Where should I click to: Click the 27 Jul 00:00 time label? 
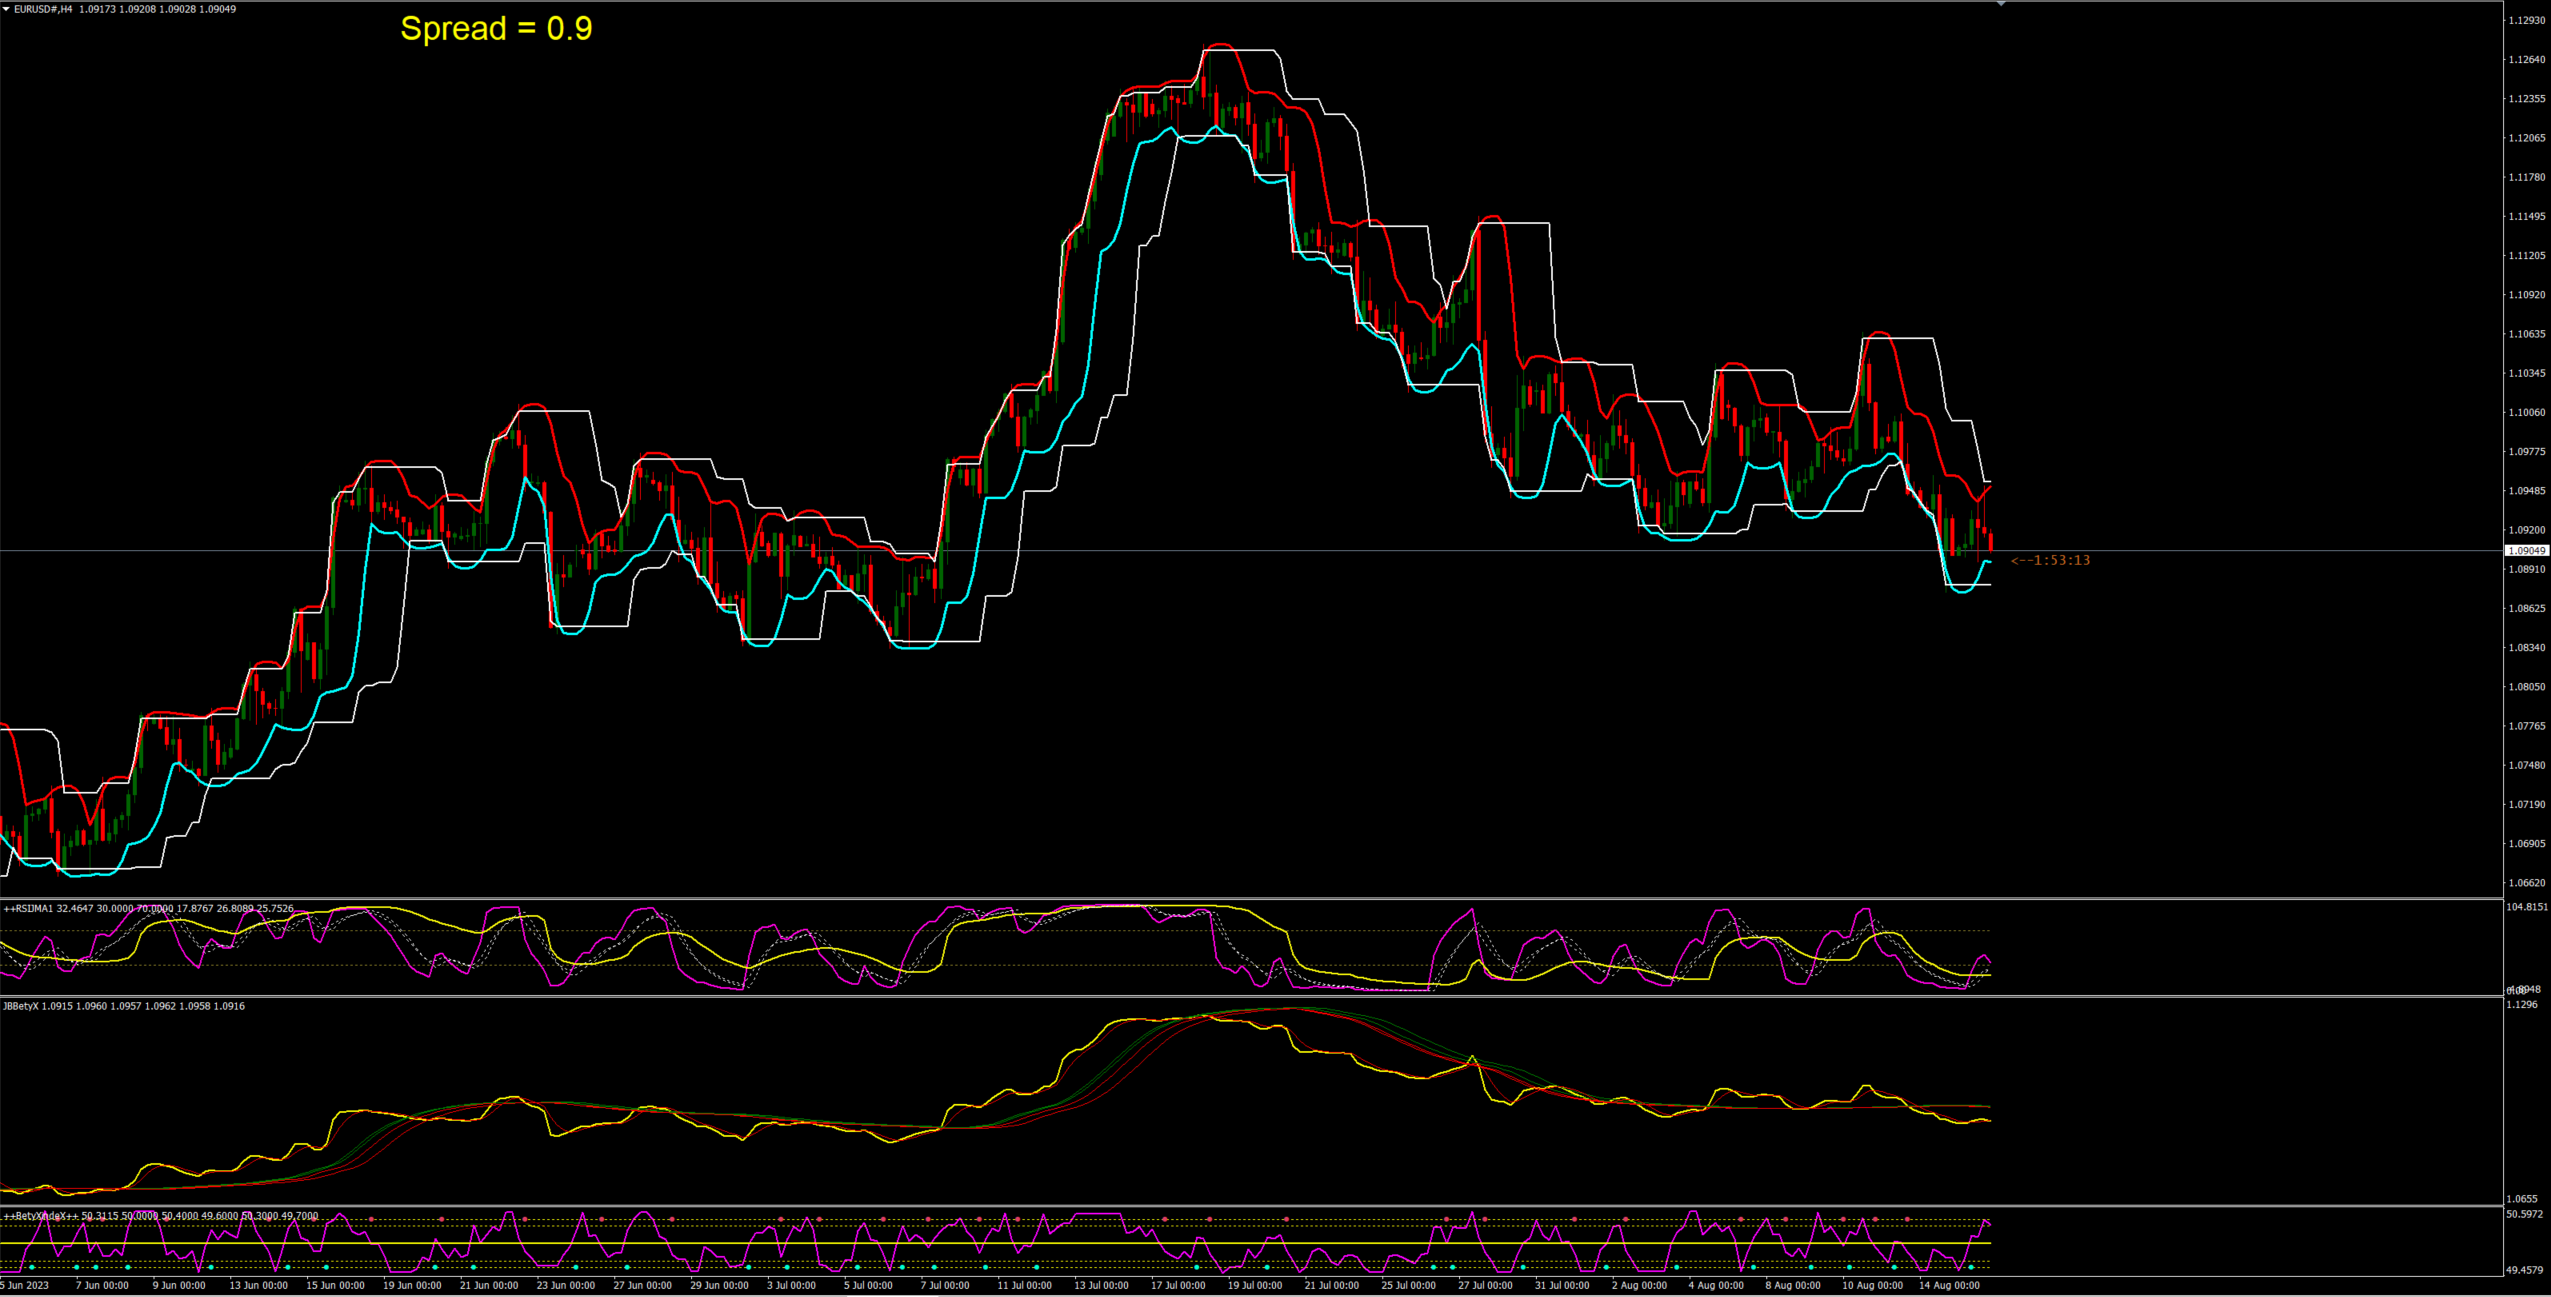(x=1485, y=1285)
